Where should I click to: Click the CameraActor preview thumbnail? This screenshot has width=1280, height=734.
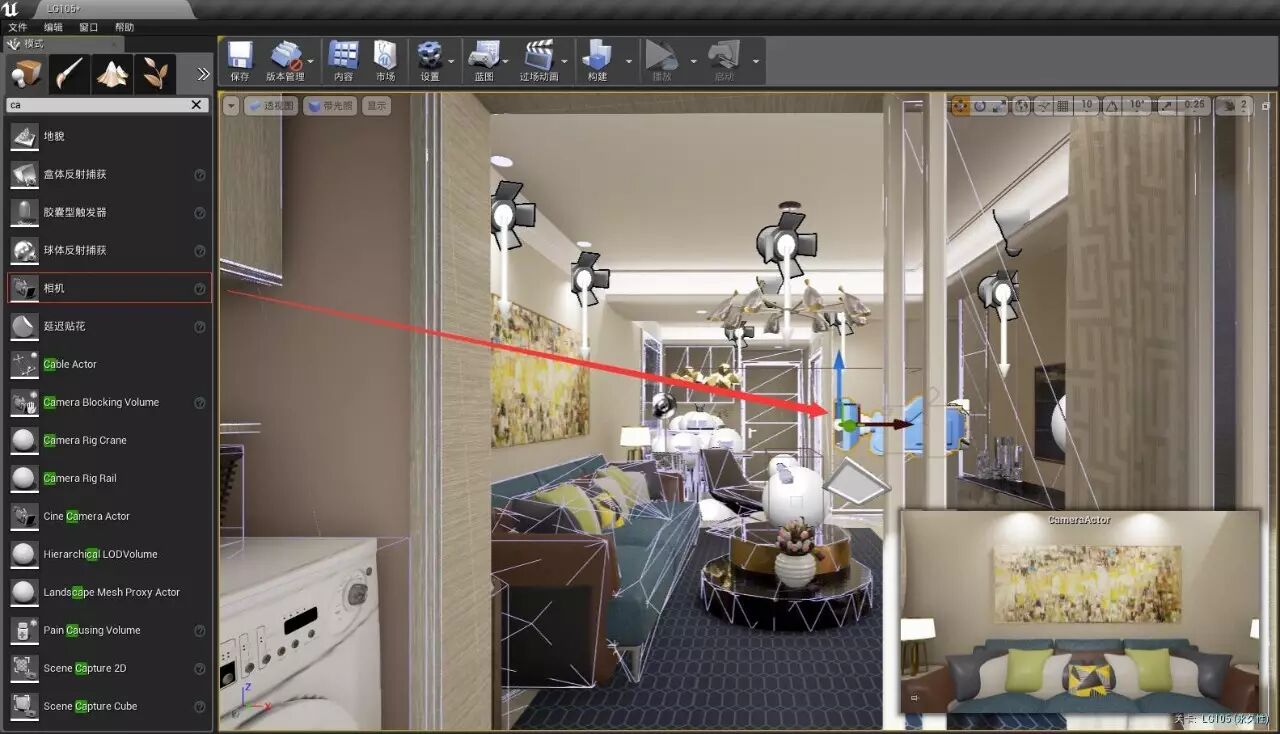1080,612
